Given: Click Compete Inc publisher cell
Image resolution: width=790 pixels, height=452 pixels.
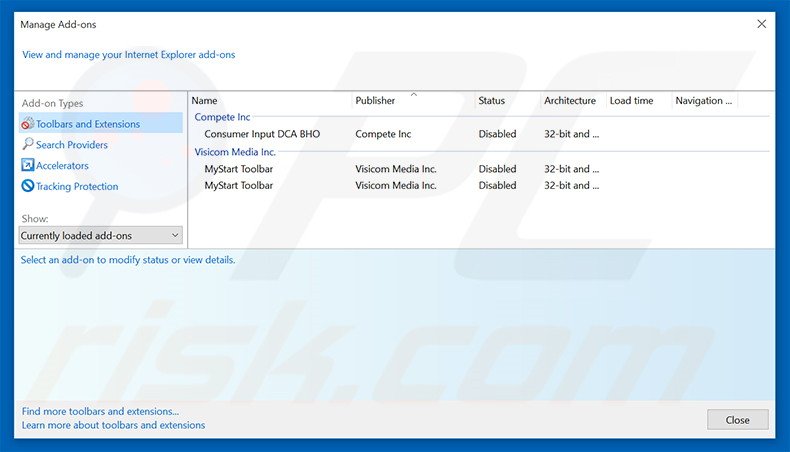Looking at the screenshot, I should click(383, 134).
